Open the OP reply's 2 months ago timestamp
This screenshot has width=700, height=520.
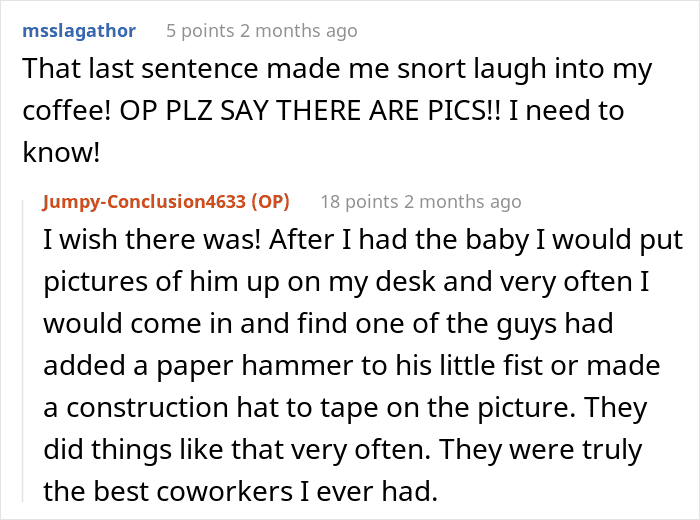(x=463, y=201)
